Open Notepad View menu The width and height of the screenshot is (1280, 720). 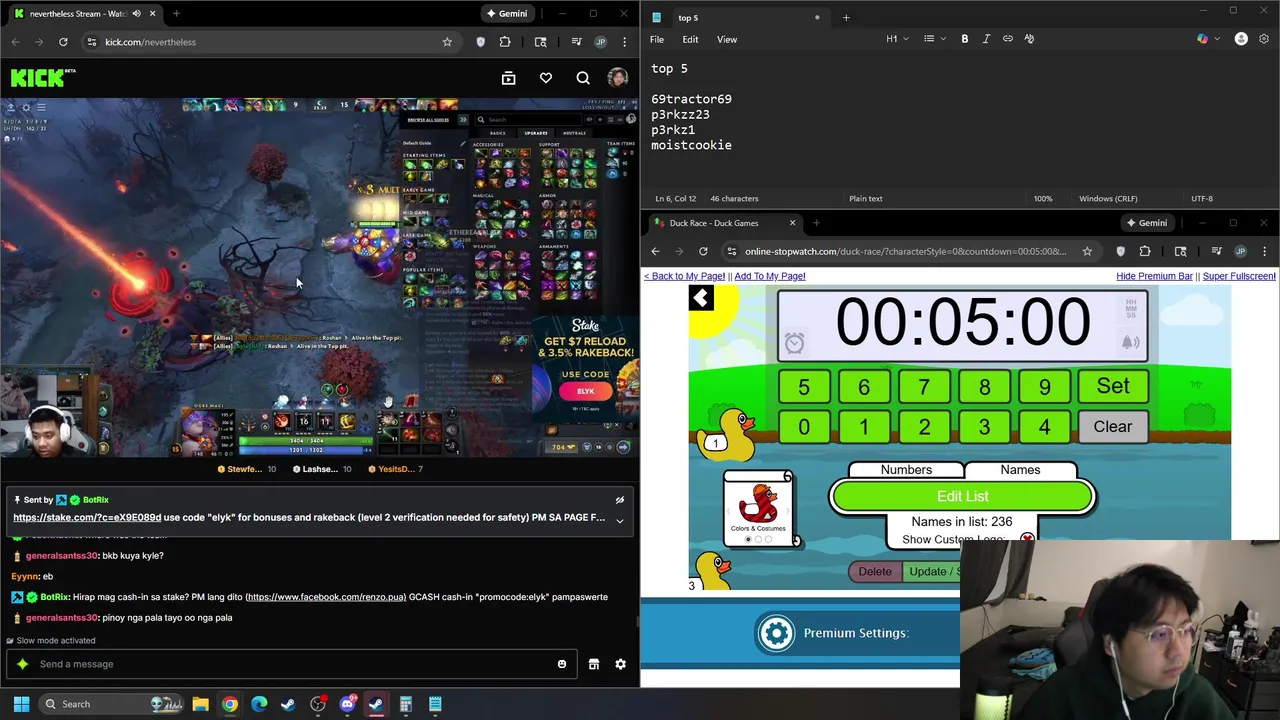pyautogui.click(x=727, y=39)
